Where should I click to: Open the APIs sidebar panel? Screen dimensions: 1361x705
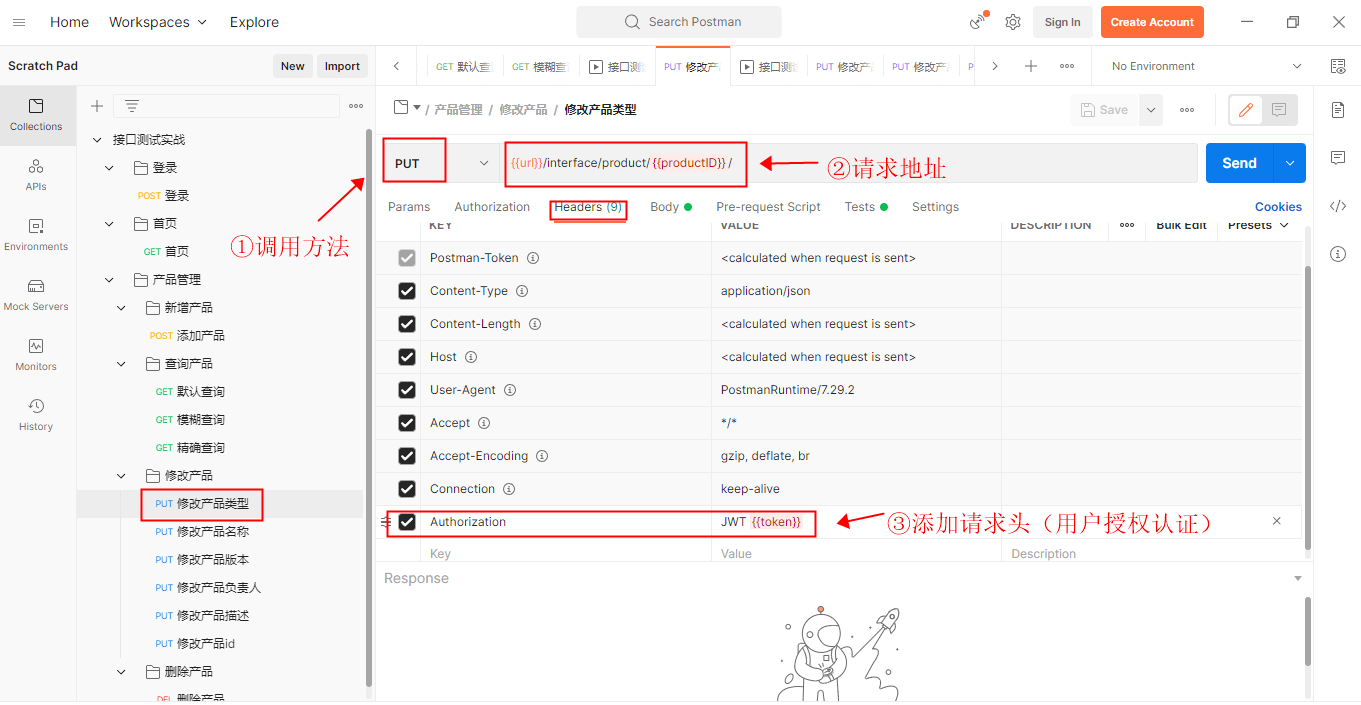pyautogui.click(x=36, y=175)
